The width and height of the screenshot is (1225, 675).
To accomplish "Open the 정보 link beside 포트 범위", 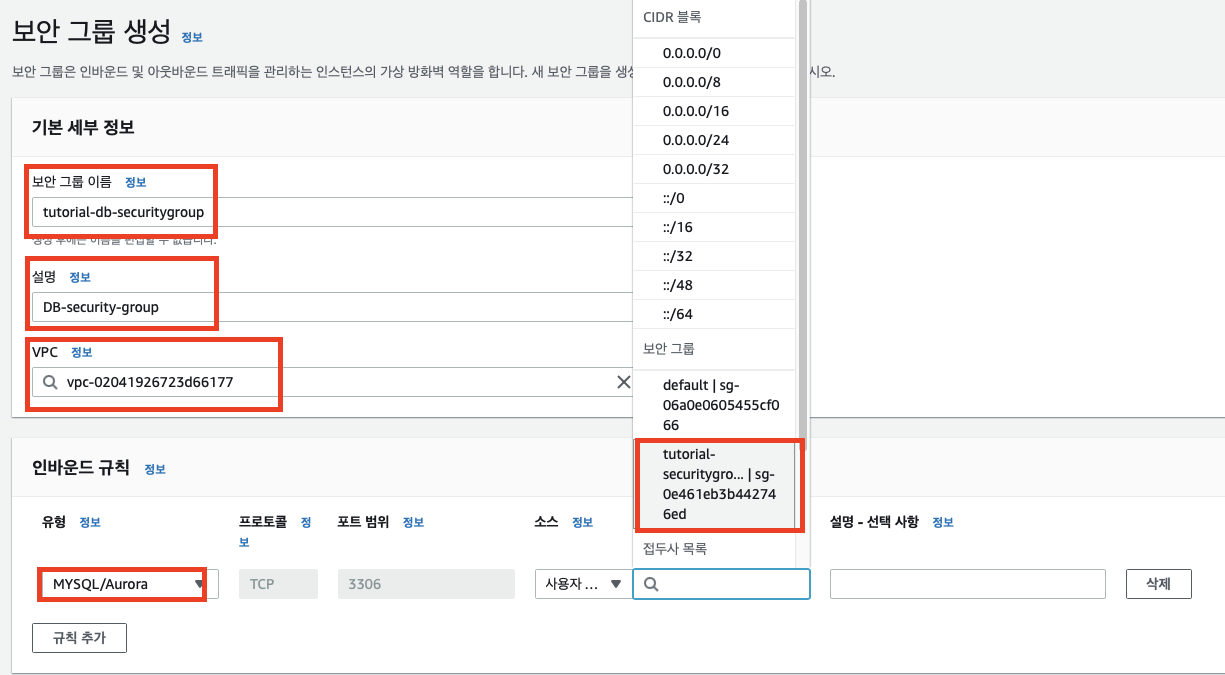I will 414,522.
